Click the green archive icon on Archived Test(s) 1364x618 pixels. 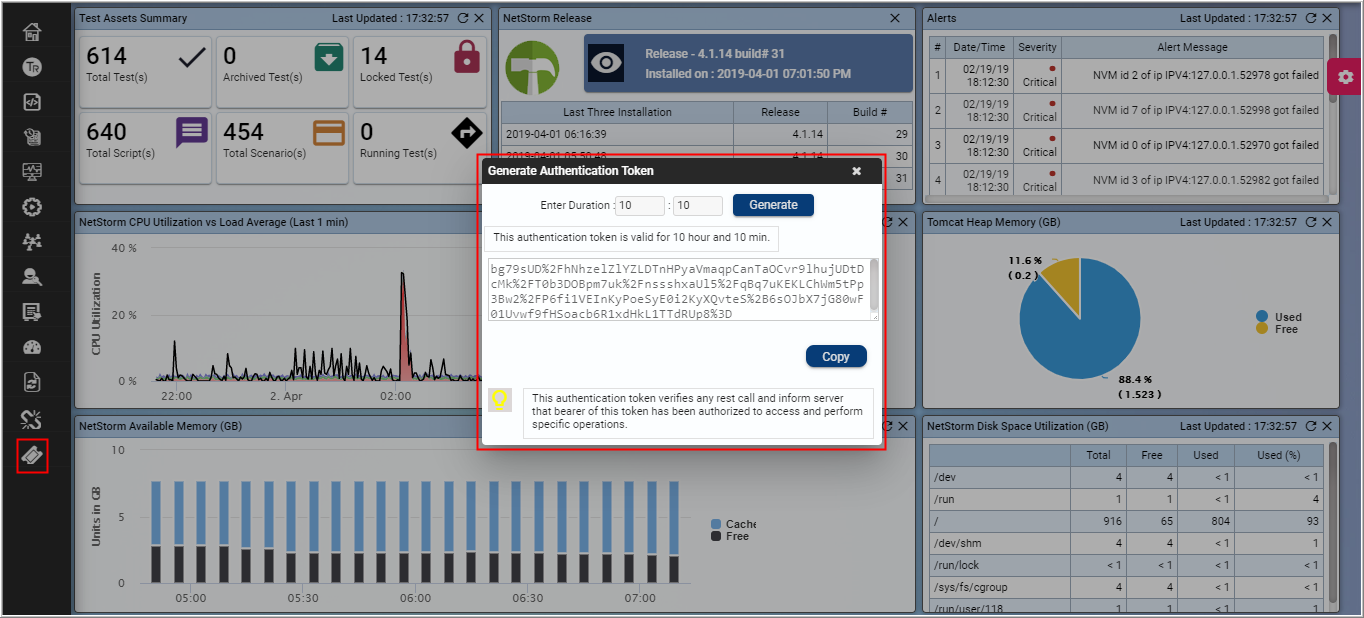[x=329, y=57]
